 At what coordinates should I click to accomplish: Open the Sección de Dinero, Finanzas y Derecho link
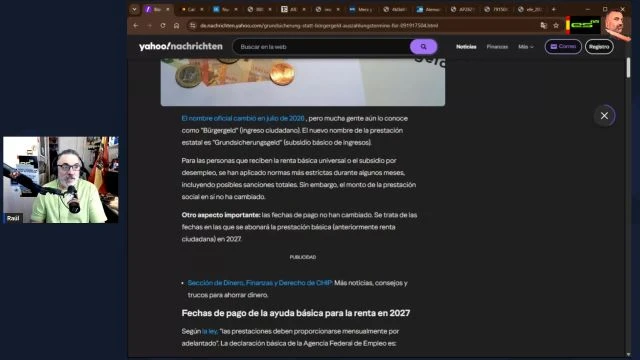(260, 282)
